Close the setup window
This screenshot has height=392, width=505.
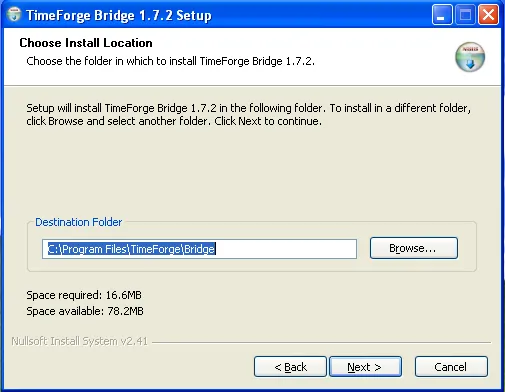tap(488, 15)
